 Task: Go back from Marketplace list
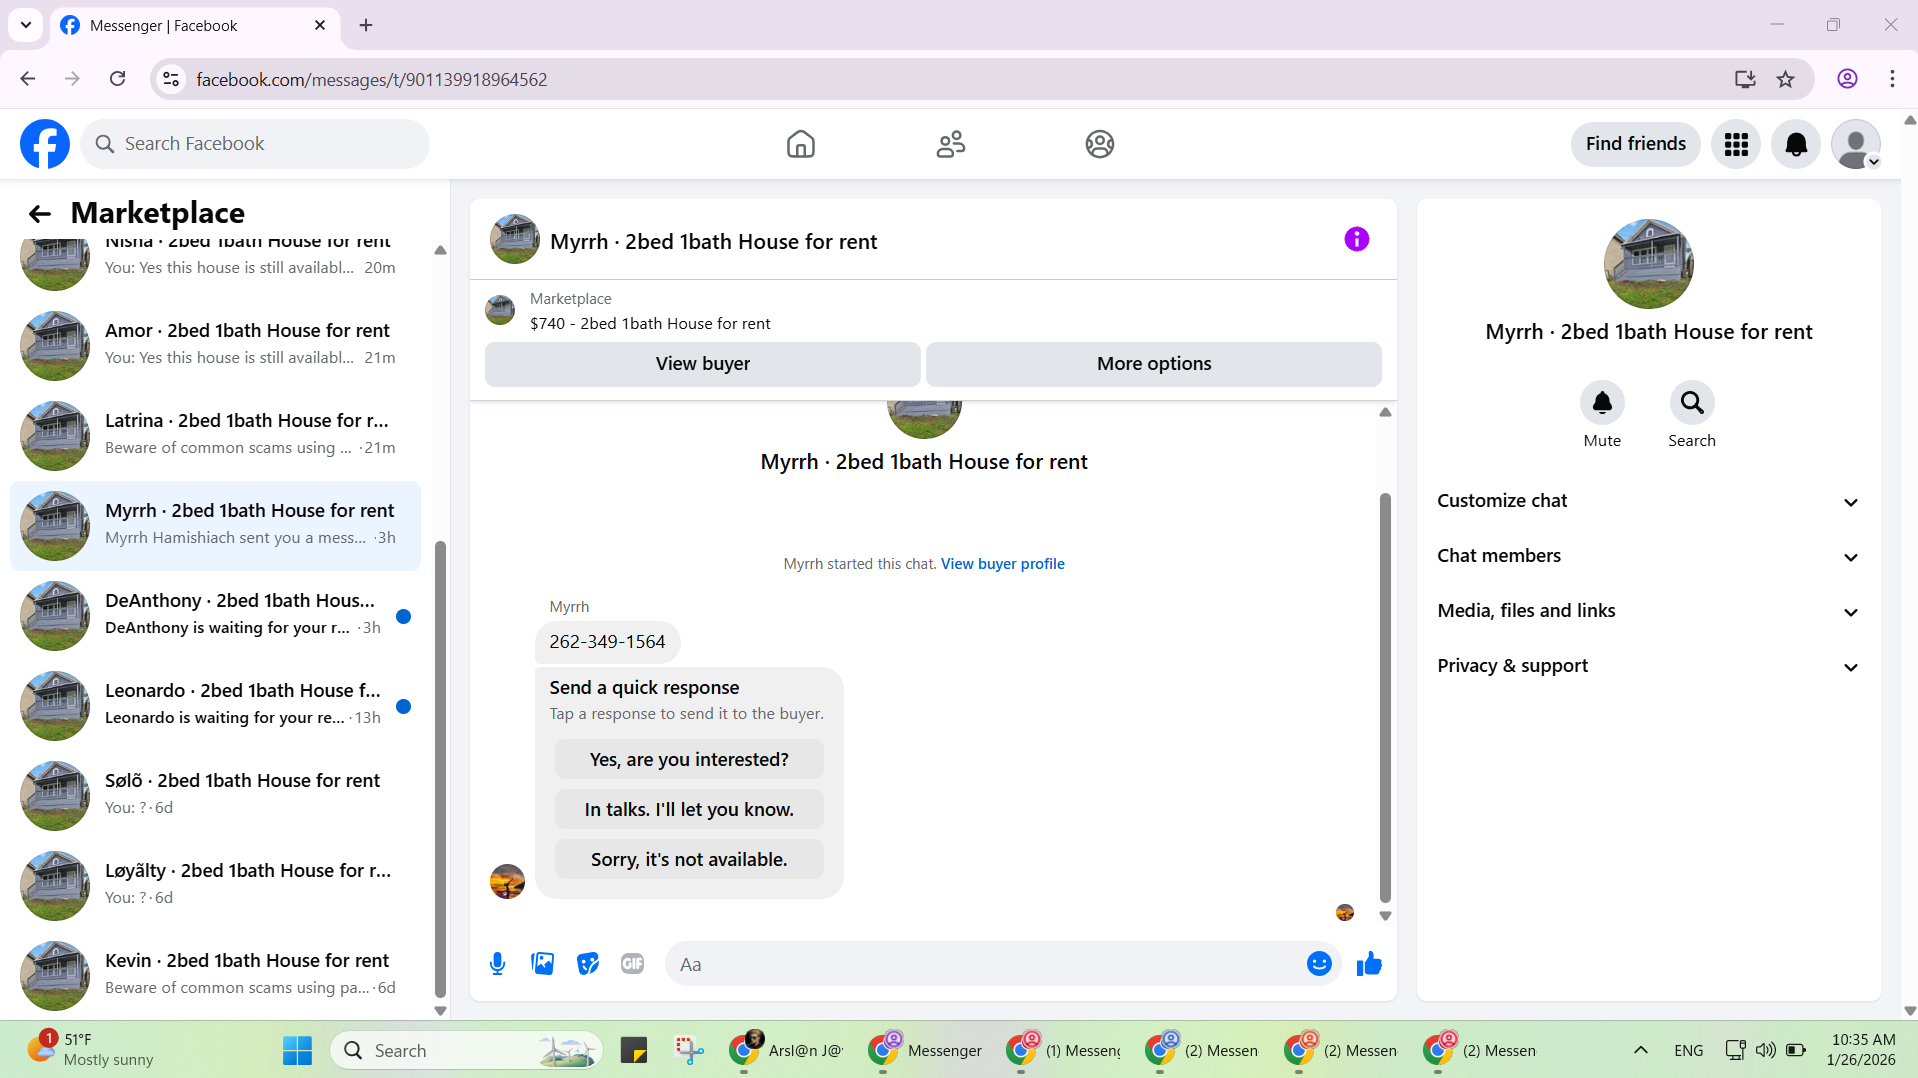39,213
